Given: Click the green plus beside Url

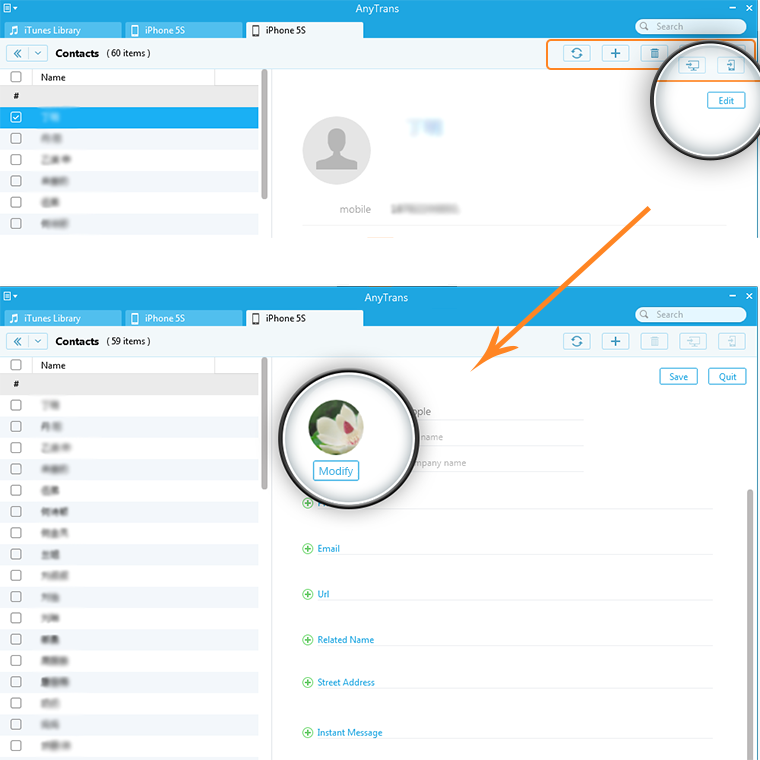Looking at the screenshot, I should pyautogui.click(x=307, y=594).
